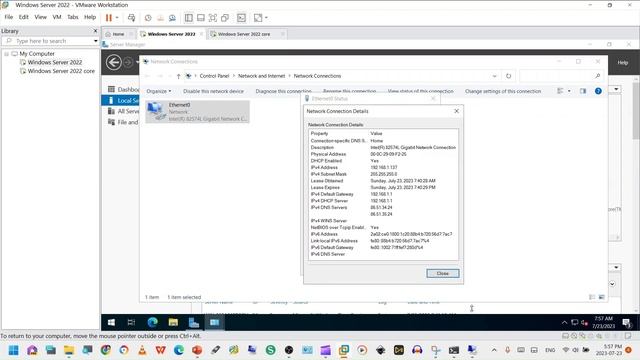This screenshot has height=360, width=640.
Task: Collapse the My Computer tree node
Action: 6,54
